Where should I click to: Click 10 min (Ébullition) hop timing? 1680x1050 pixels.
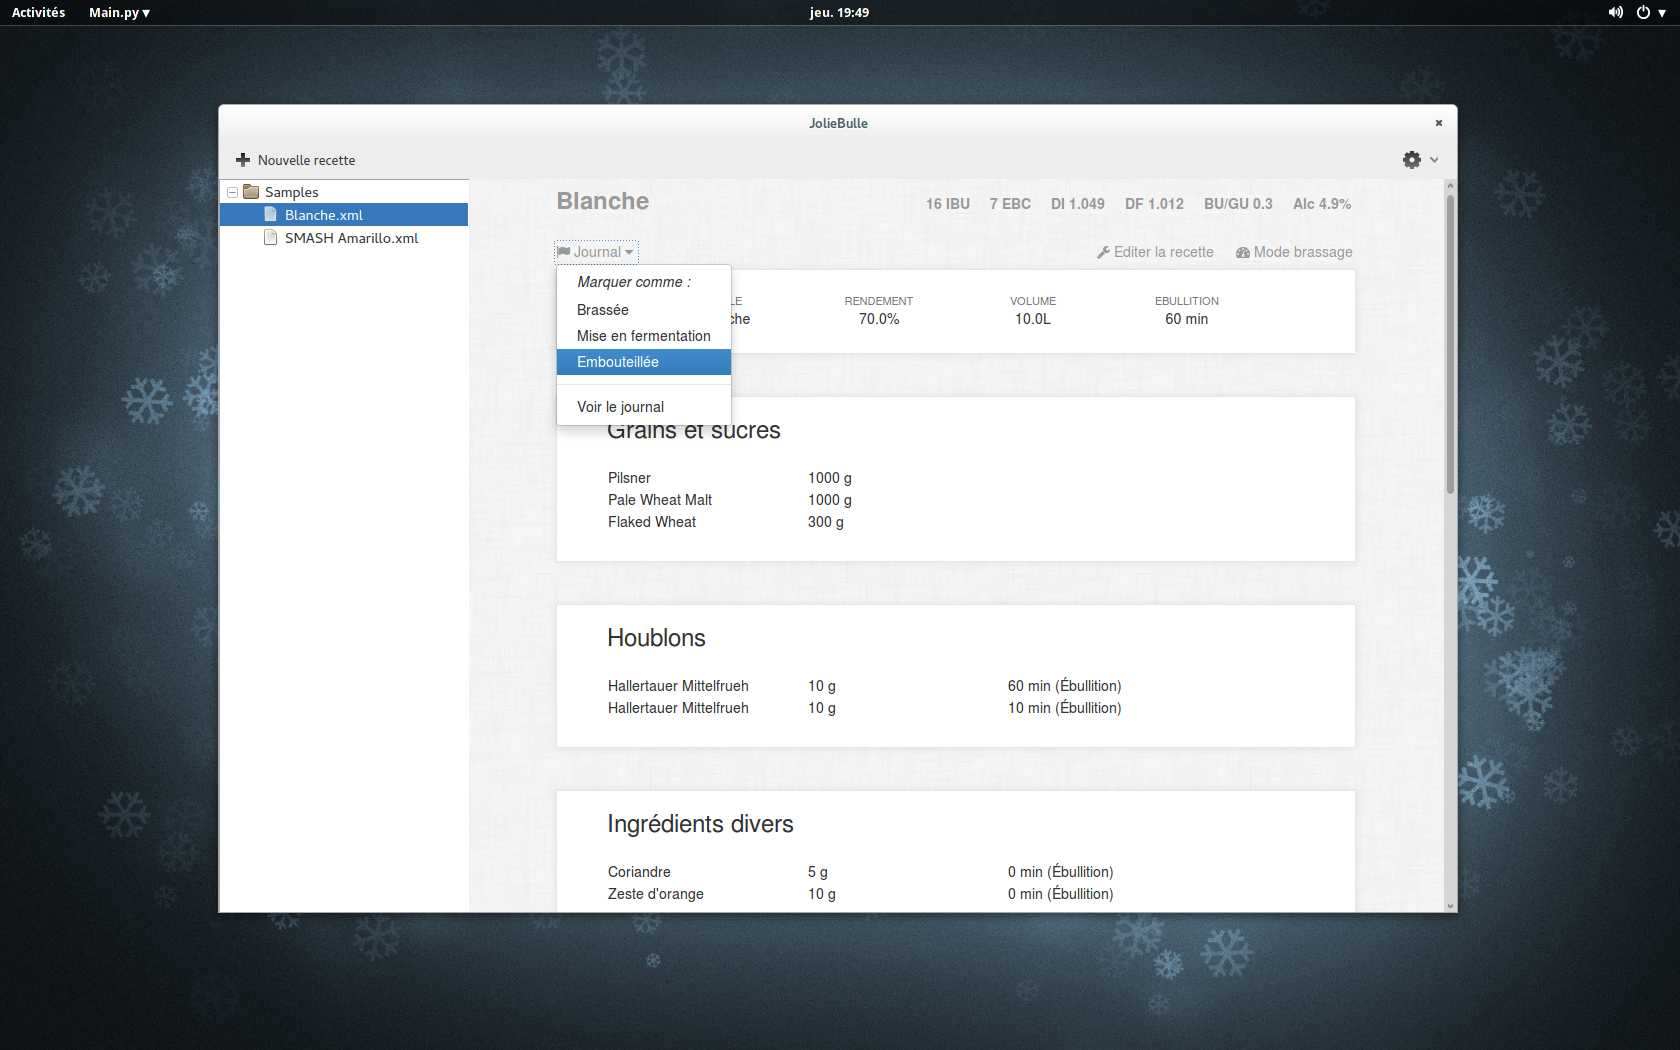pyautogui.click(x=1065, y=708)
